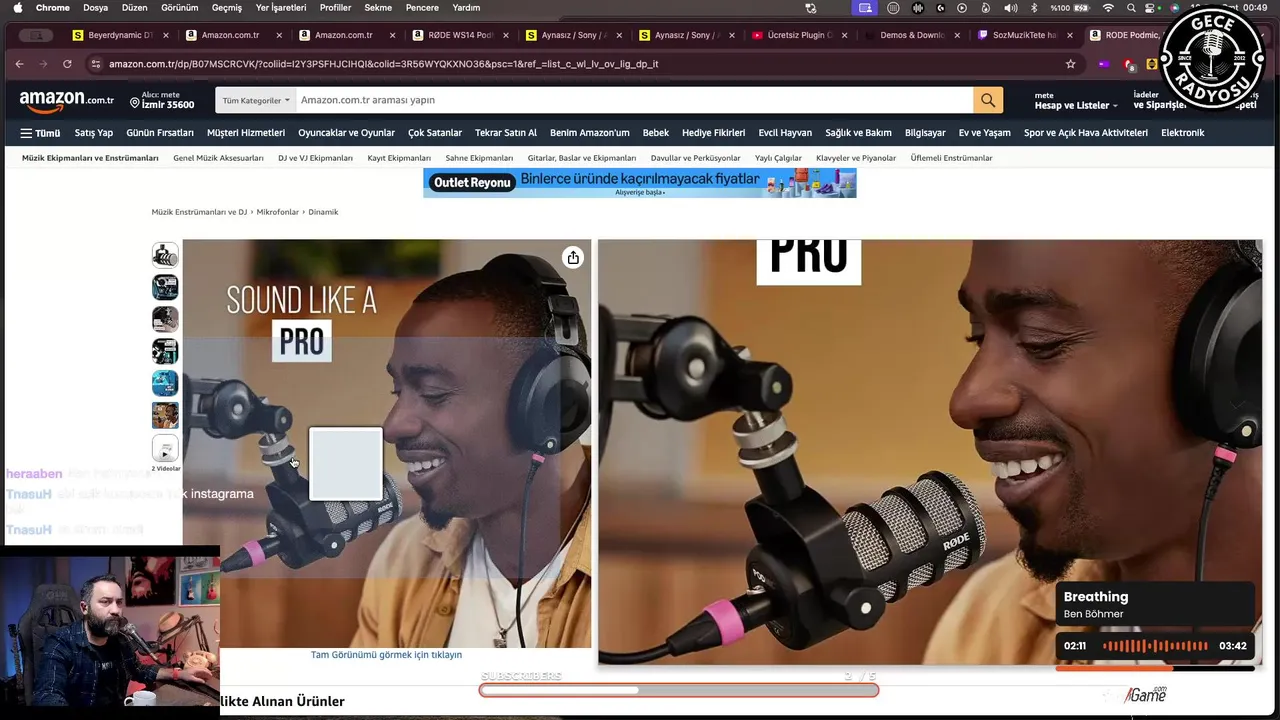The image size is (1280, 720).
Task: Open the Tümü hamburger menu
Action: [40, 133]
